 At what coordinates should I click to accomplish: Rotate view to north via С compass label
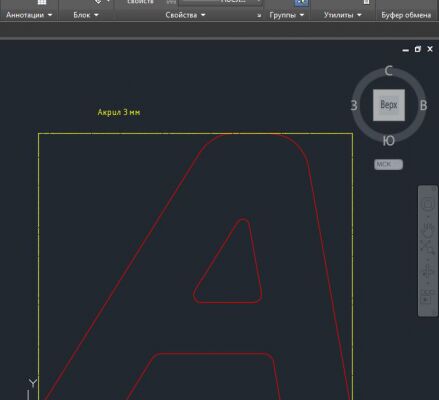389,71
